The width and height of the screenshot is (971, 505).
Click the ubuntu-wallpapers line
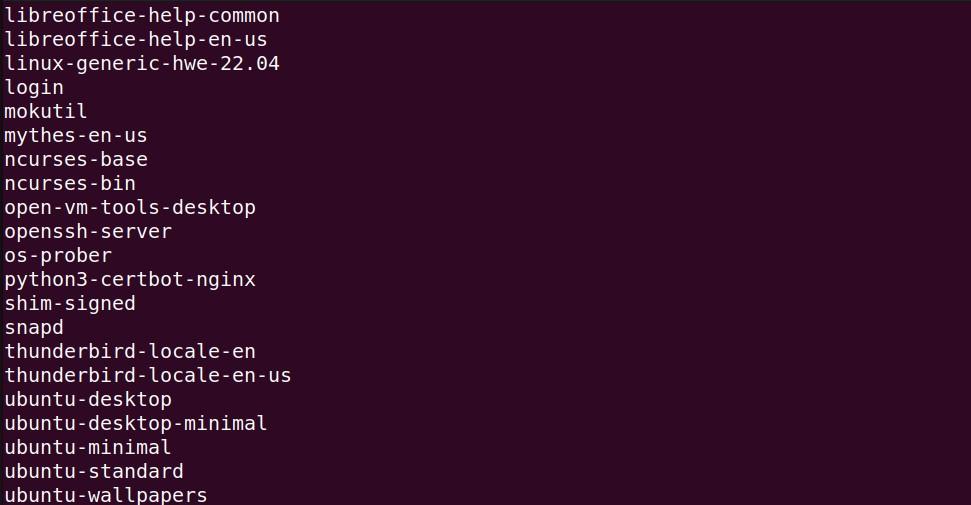pyautogui.click(x=106, y=495)
